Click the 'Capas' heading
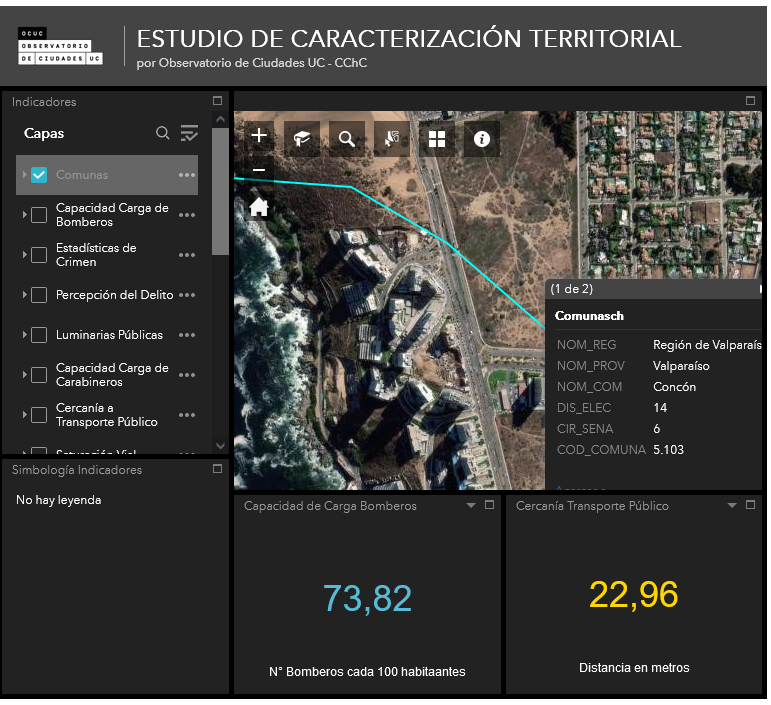771x705 pixels. (44, 134)
